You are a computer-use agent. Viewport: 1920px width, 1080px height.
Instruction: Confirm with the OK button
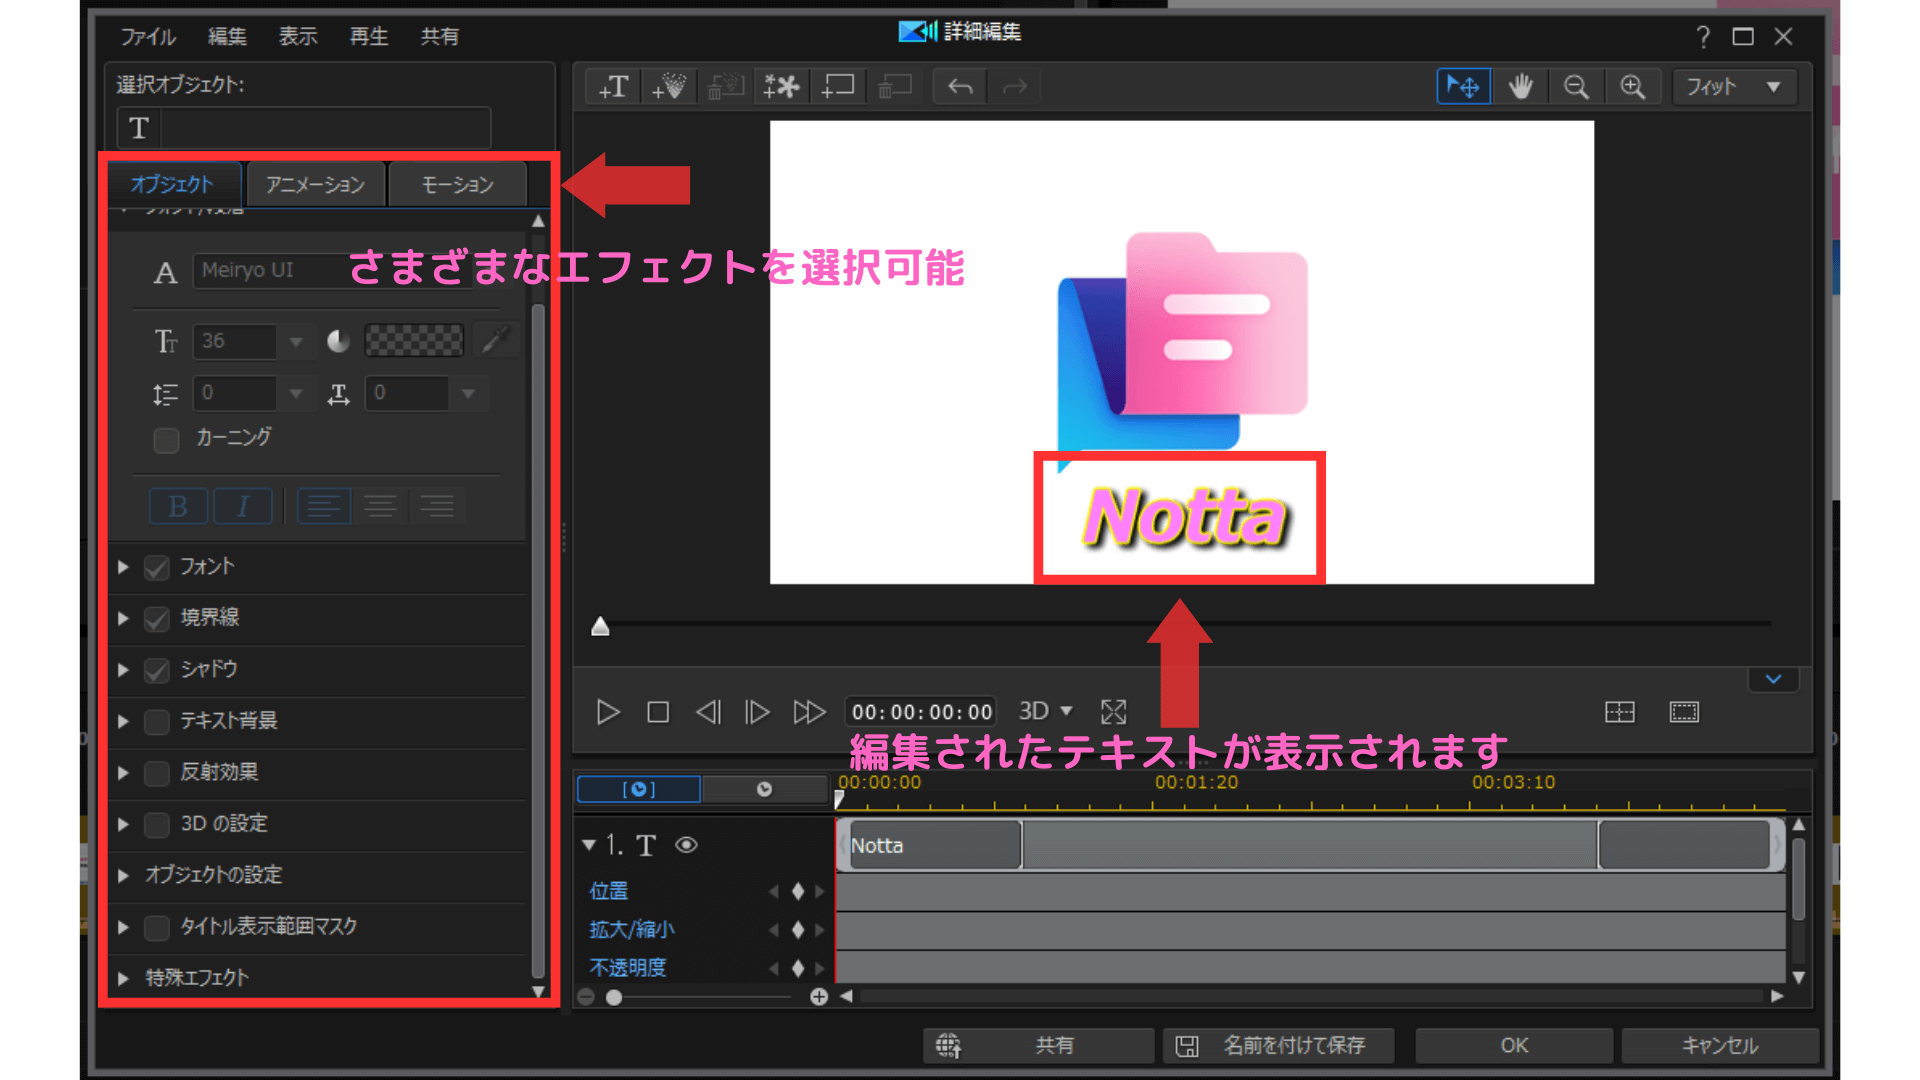pos(1514,1046)
